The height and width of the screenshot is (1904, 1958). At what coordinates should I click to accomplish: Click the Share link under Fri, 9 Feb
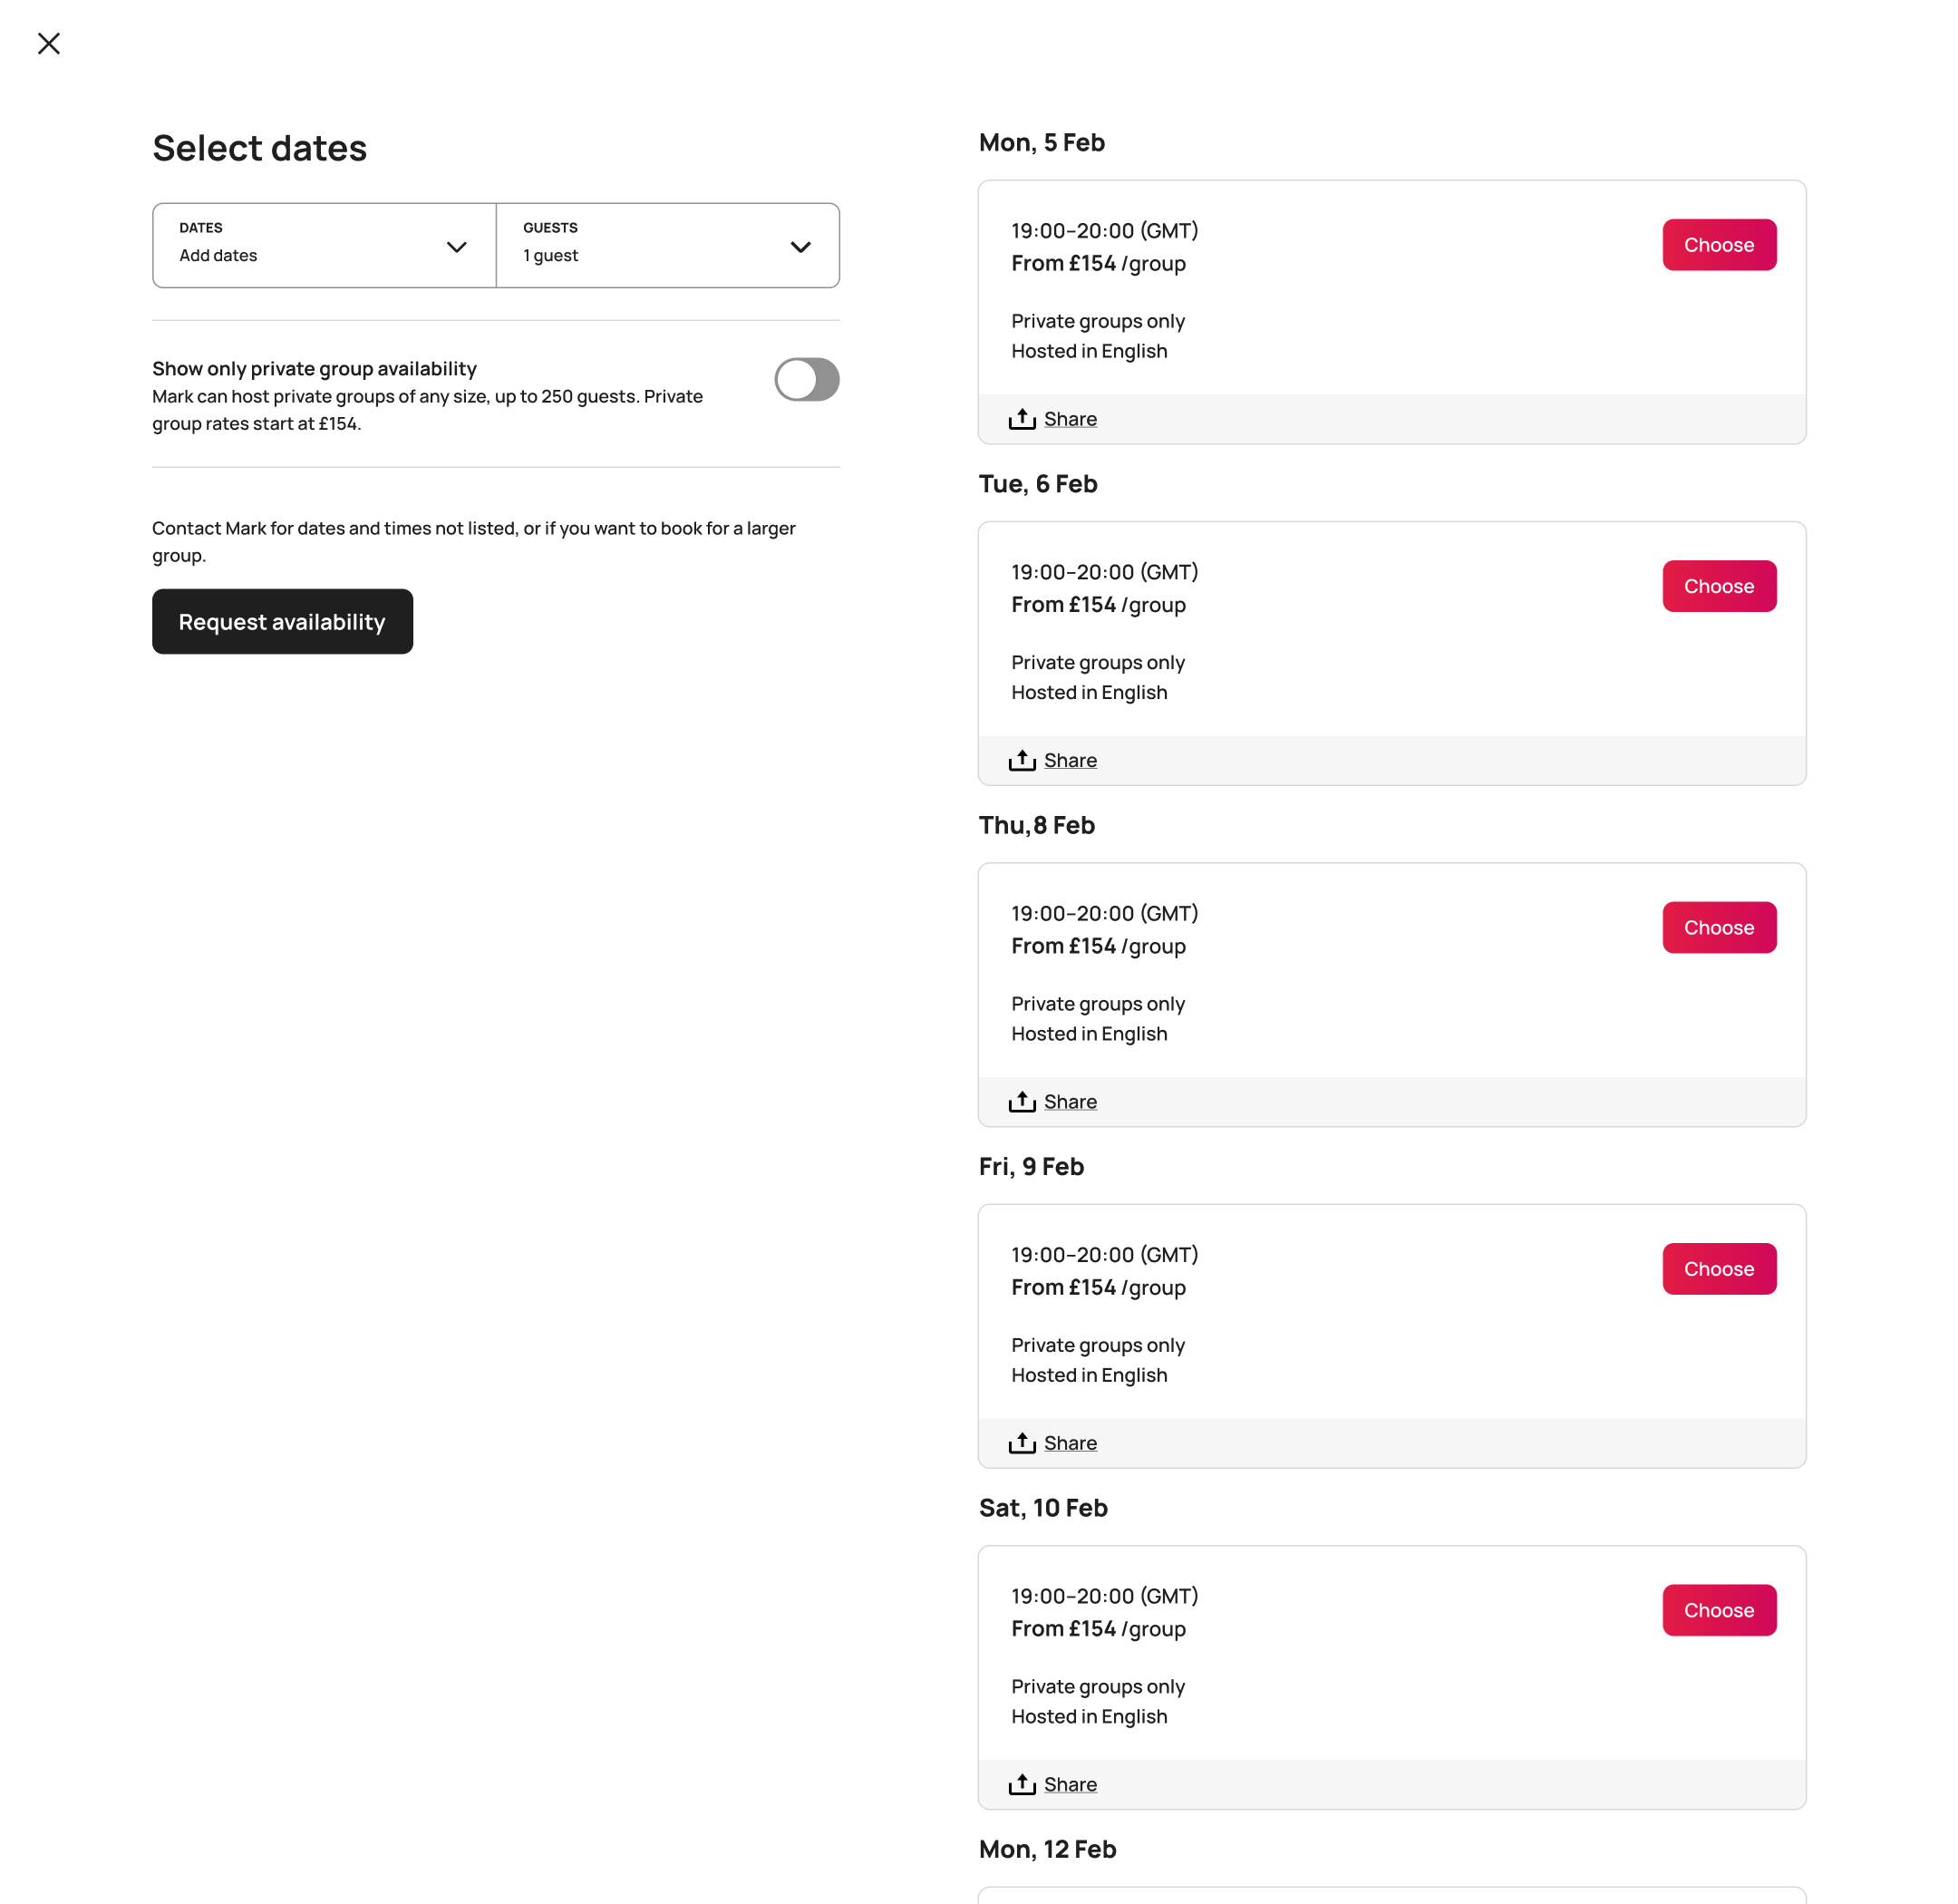tap(1070, 1443)
